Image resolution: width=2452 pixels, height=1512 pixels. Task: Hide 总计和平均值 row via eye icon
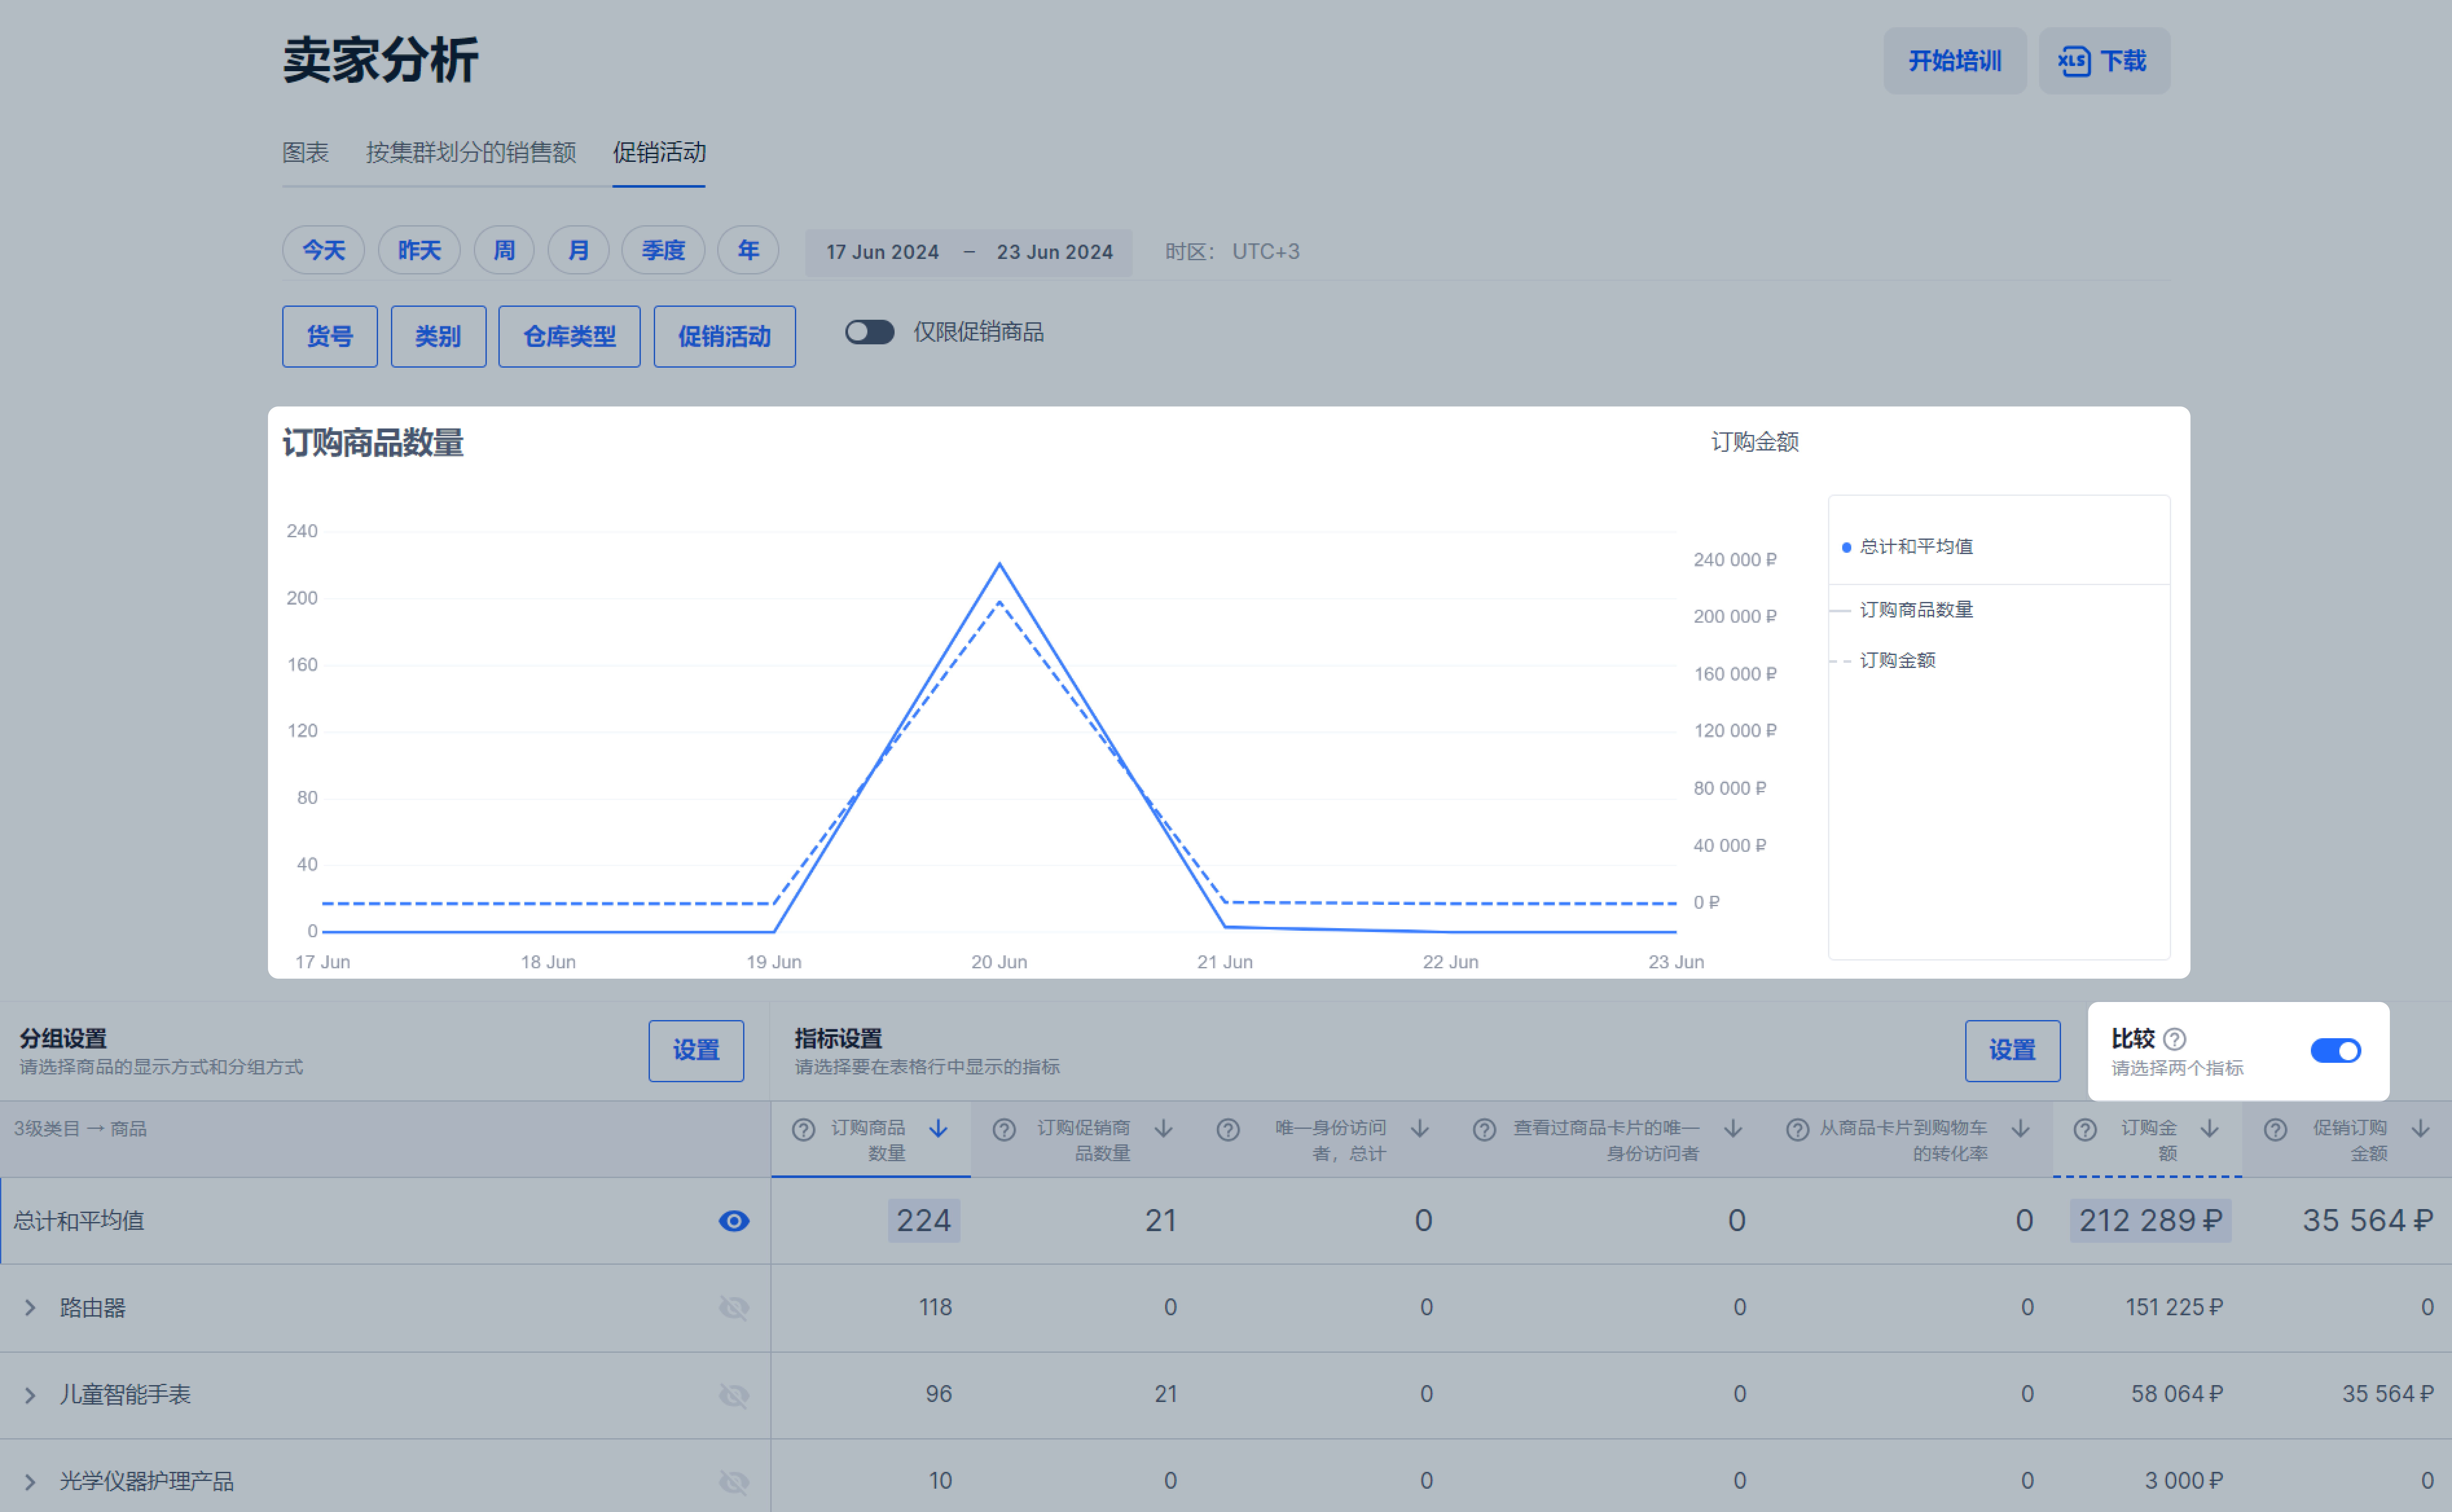coord(734,1221)
